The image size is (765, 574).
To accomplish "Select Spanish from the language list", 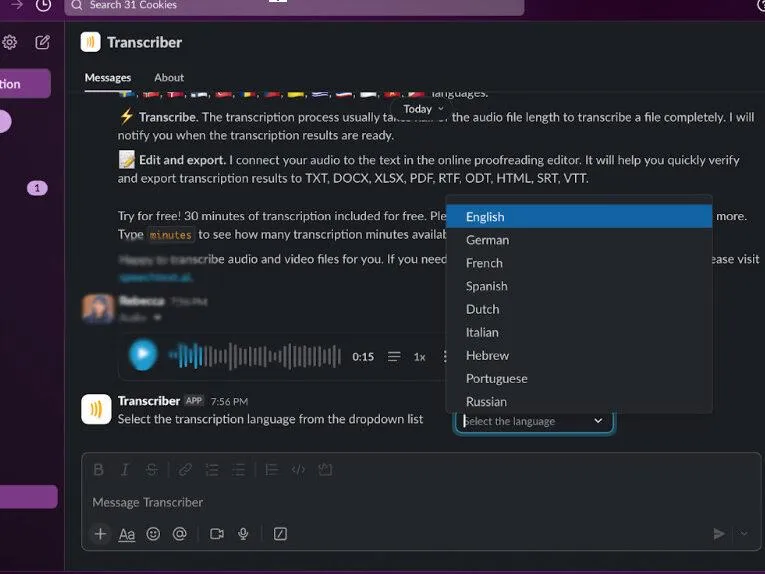I will (579, 286).
